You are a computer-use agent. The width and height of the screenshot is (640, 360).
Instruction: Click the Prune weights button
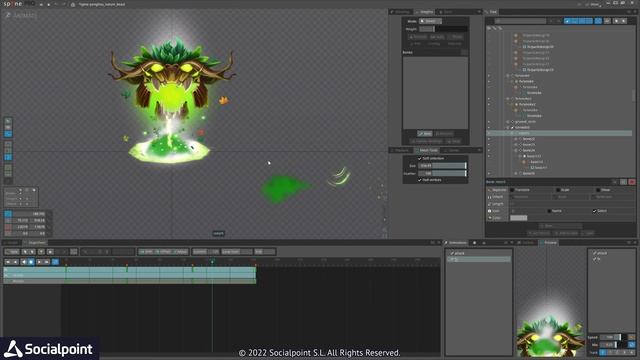pos(456,37)
